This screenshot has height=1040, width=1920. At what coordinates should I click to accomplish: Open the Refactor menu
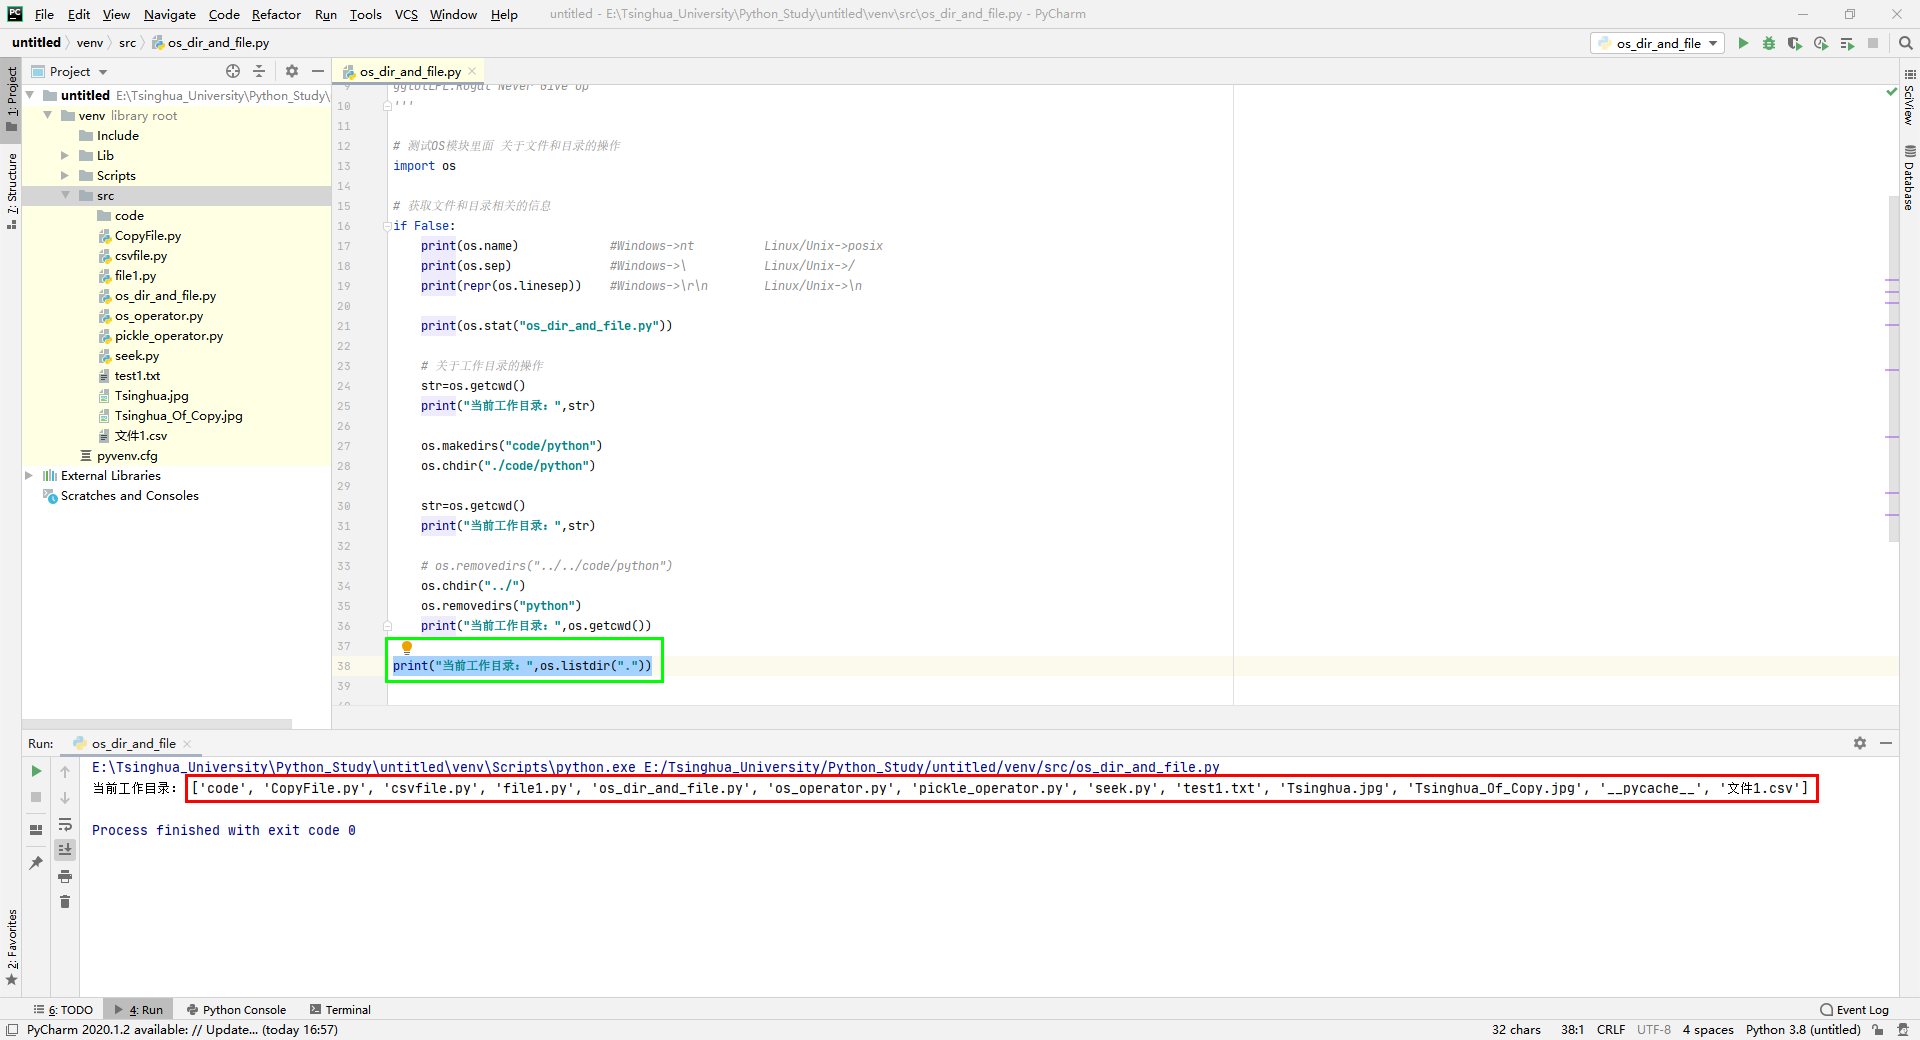coord(276,14)
